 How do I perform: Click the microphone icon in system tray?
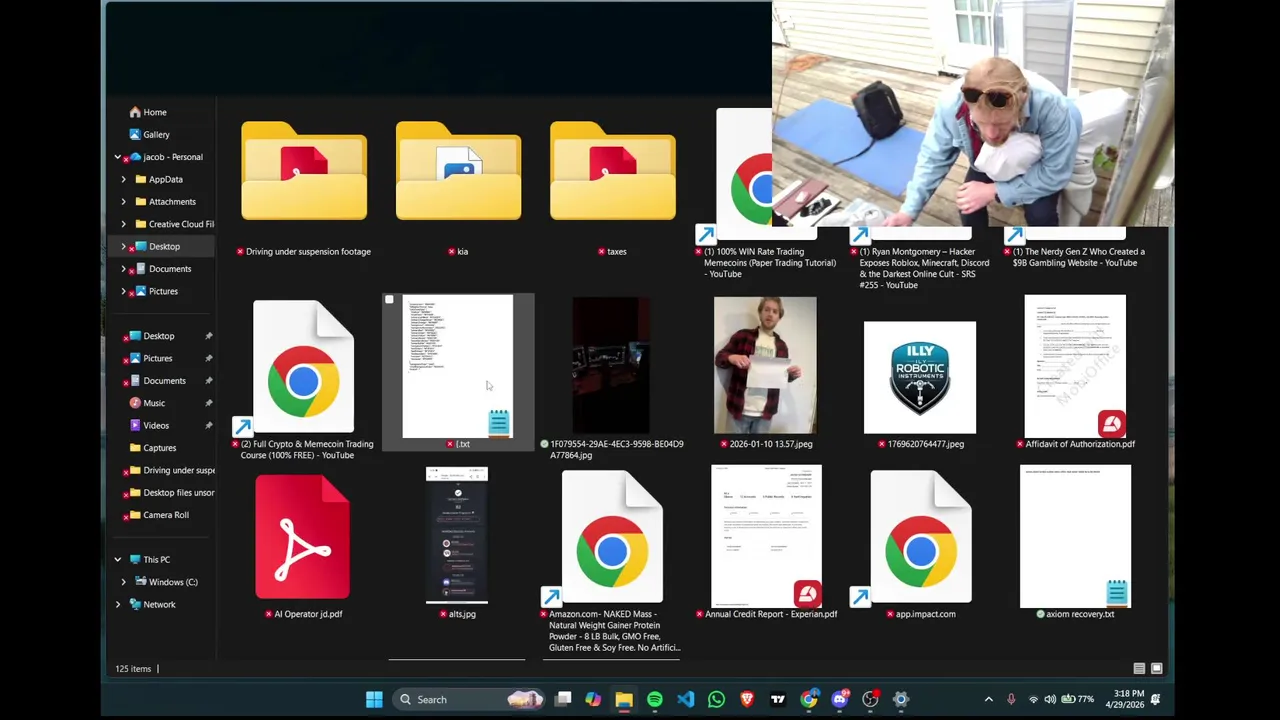(1011, 700)
